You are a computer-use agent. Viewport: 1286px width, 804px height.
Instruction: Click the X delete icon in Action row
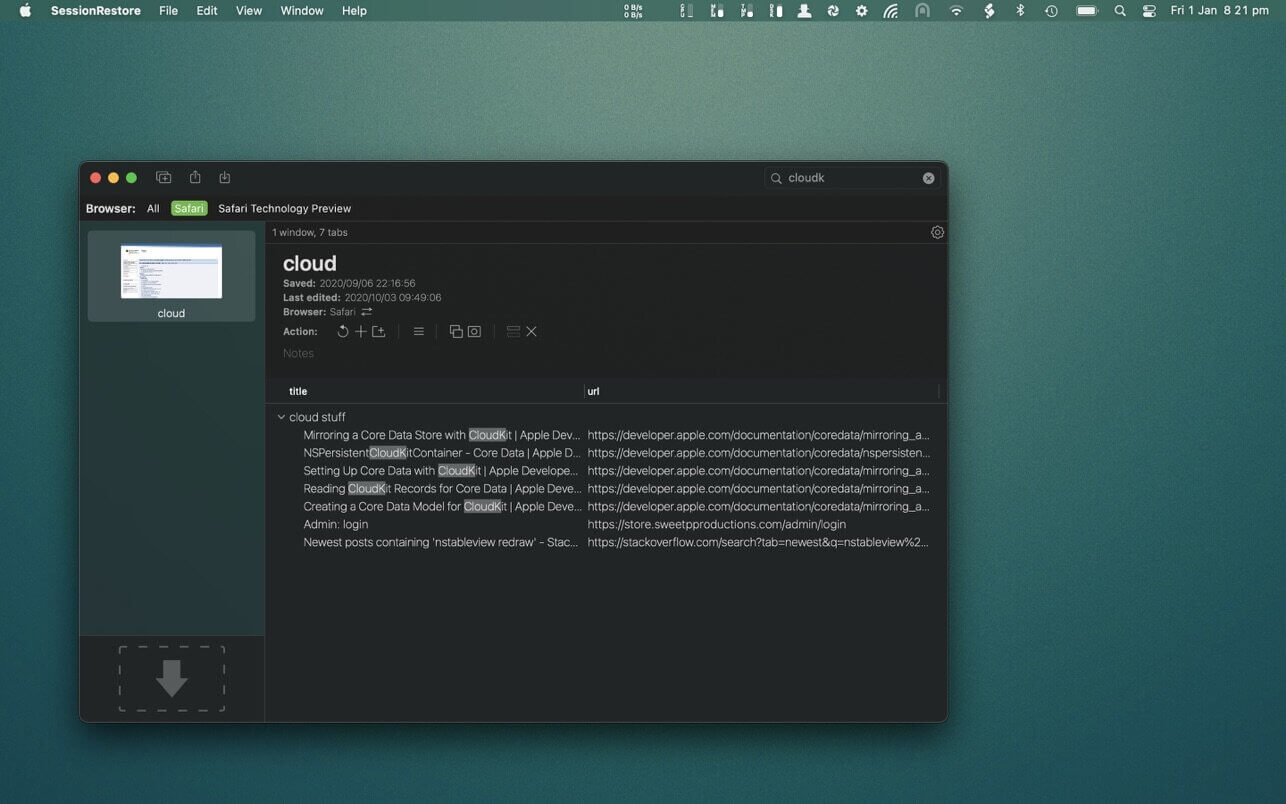(x=532, y=332)
